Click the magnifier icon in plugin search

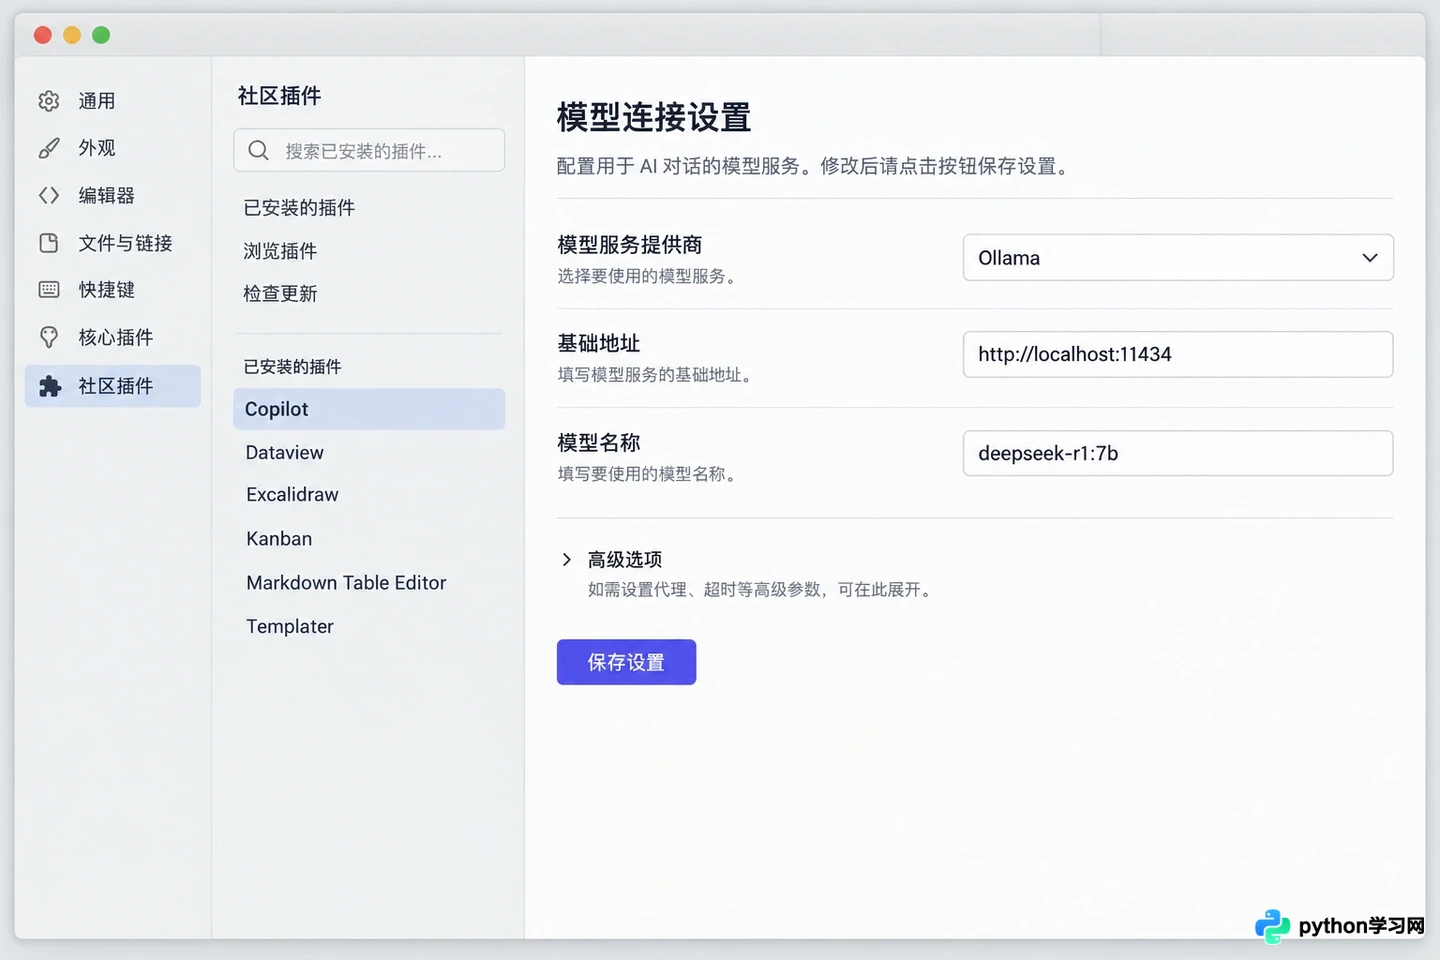(259, 151)
